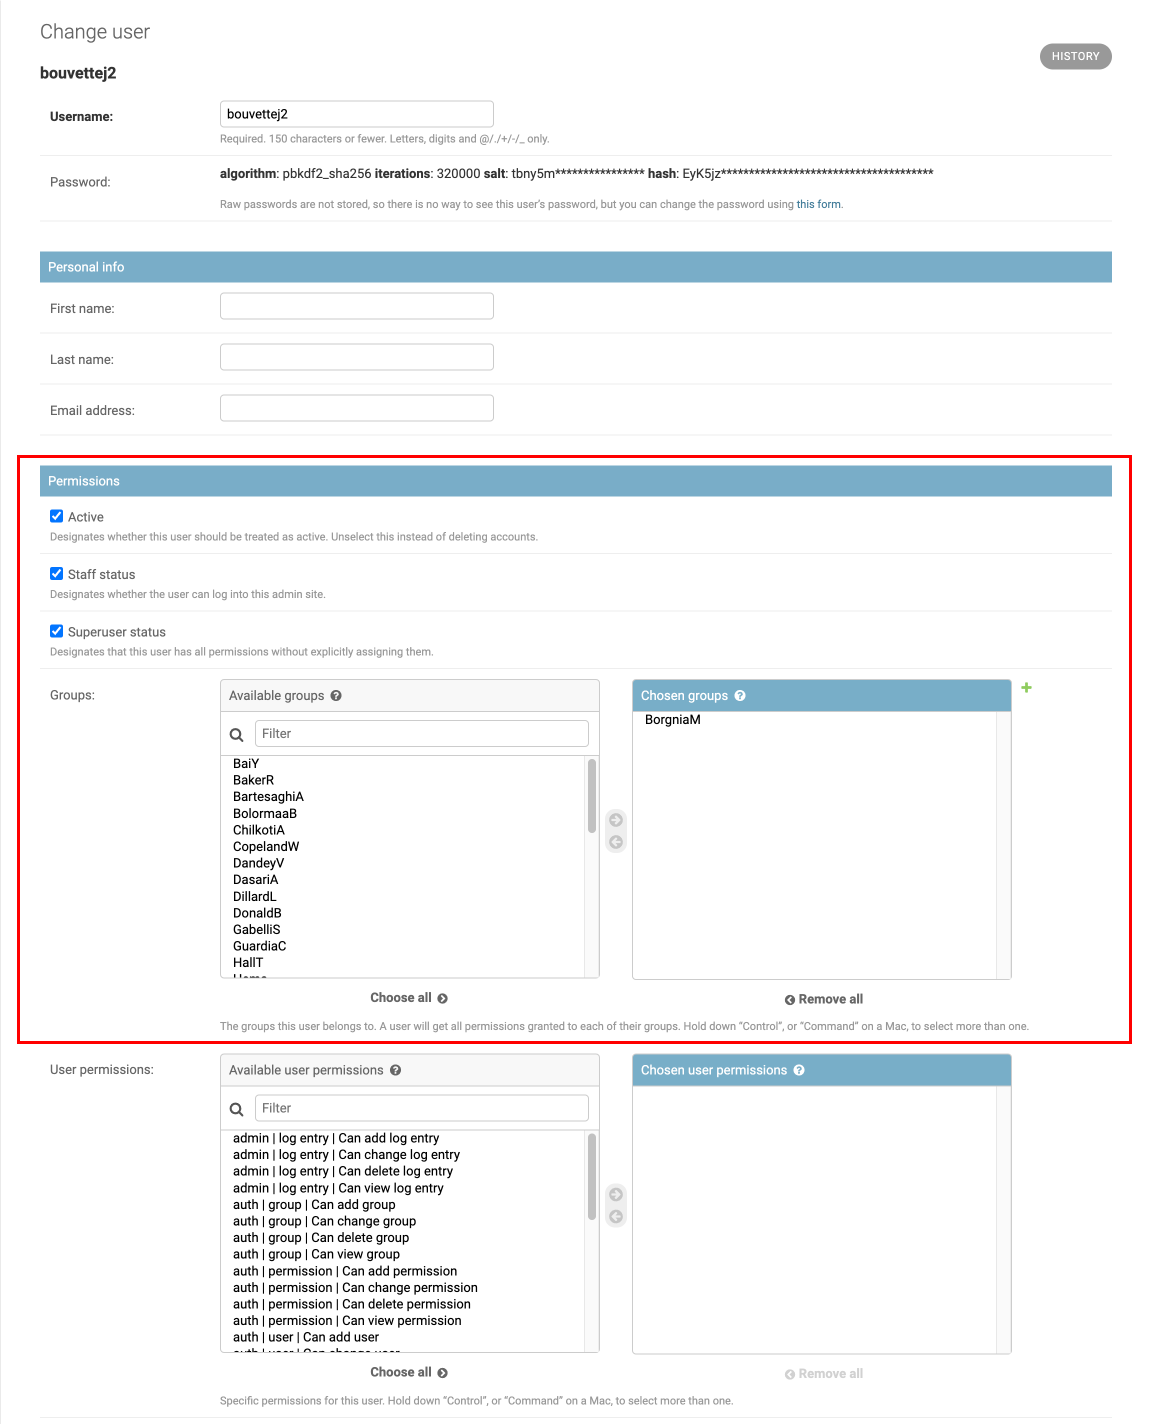Open 'this form' password change link

tap(818, 204)
